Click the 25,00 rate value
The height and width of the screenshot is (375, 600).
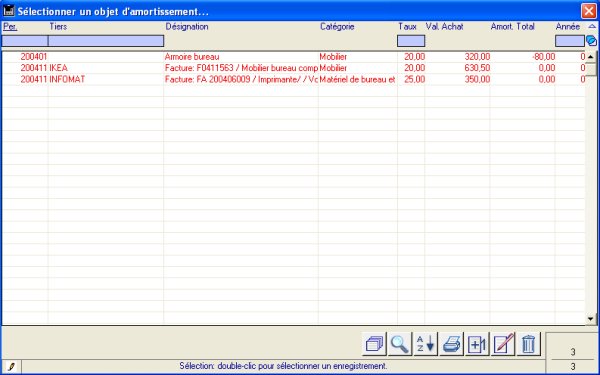[414, 79]
